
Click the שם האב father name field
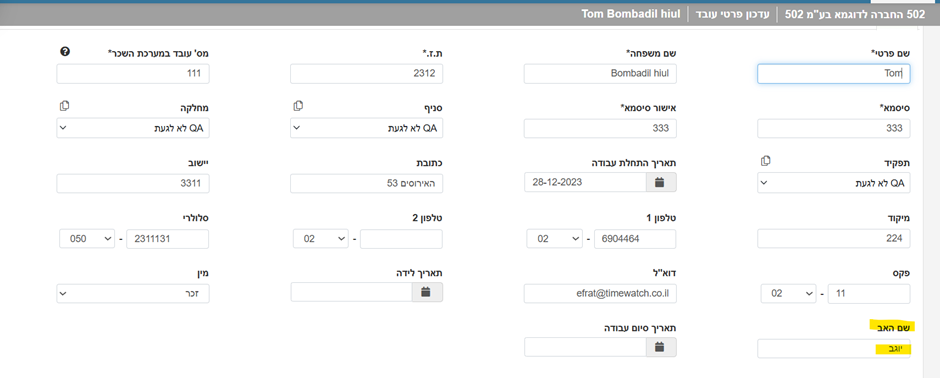point(834,349)
